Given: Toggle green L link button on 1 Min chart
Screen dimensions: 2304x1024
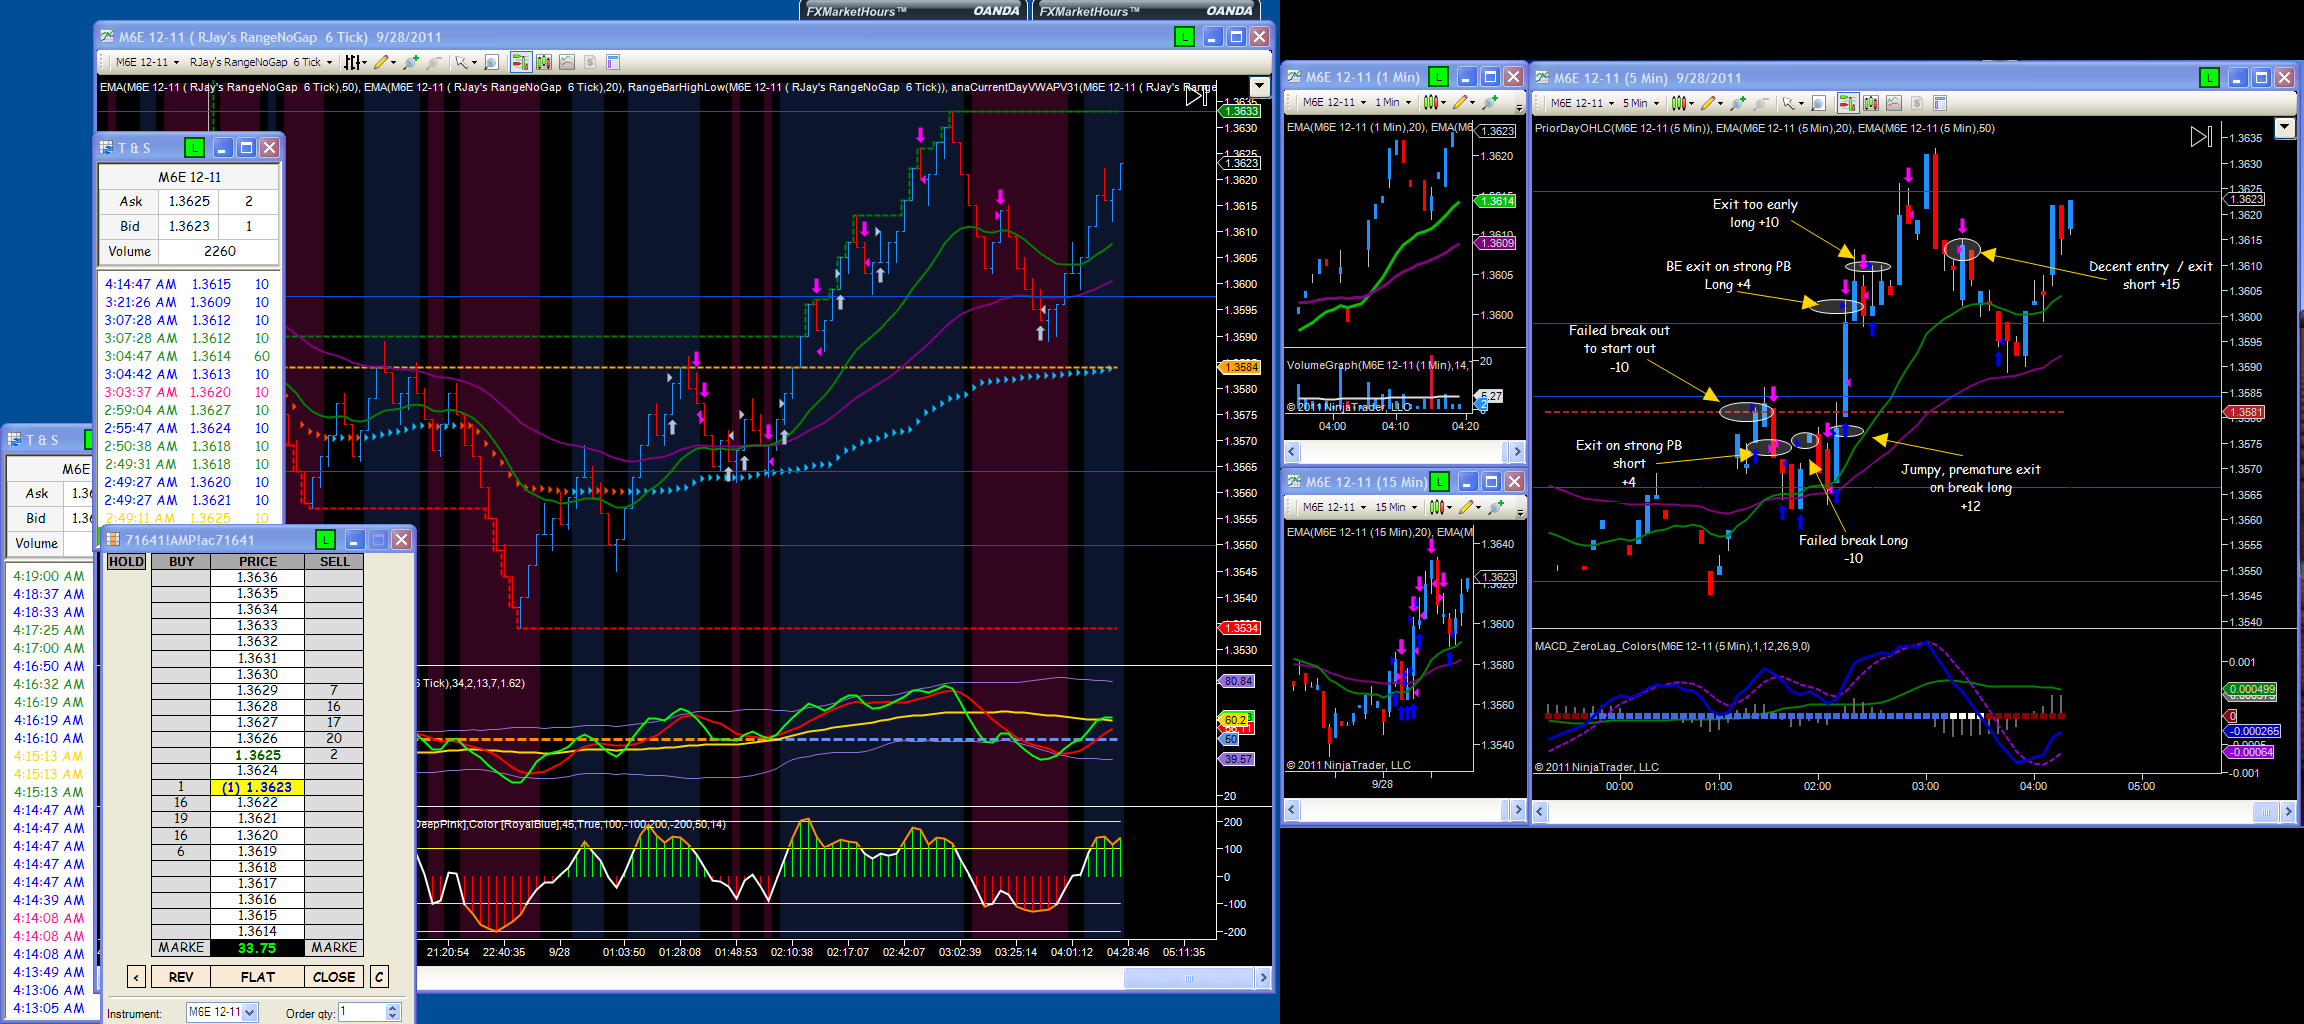Looking at the screenshot, I should point(1438,77).
